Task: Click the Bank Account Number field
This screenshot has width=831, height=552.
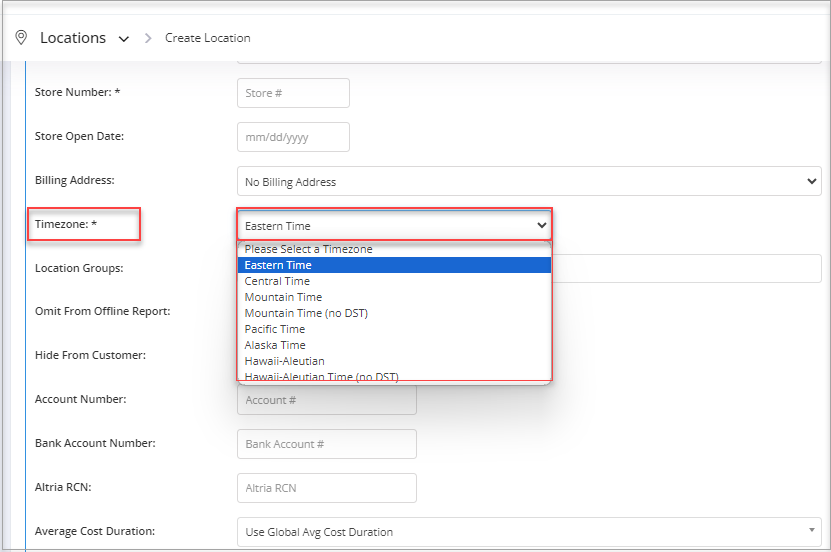Action: (326, 444)
